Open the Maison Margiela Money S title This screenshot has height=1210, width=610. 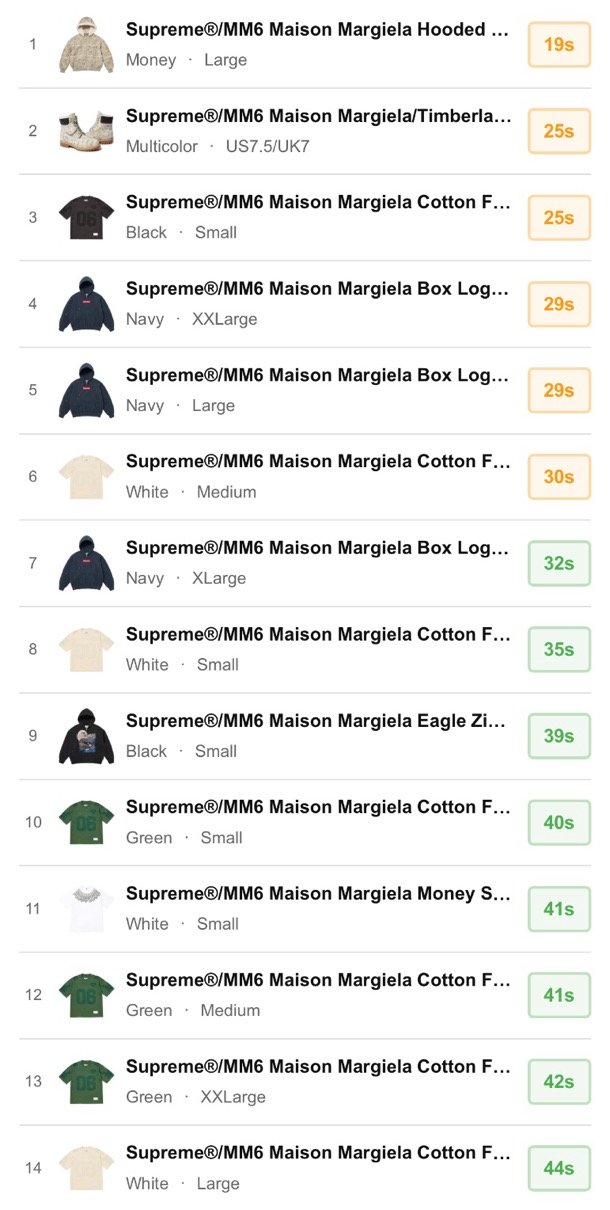[x=317, y=894]
